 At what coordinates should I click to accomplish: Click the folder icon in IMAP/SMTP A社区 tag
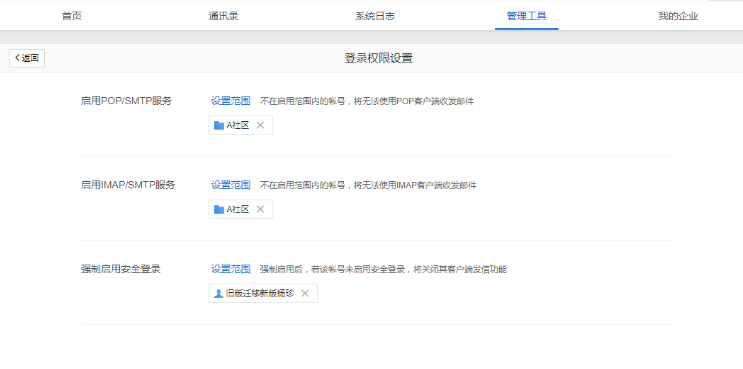219,209
